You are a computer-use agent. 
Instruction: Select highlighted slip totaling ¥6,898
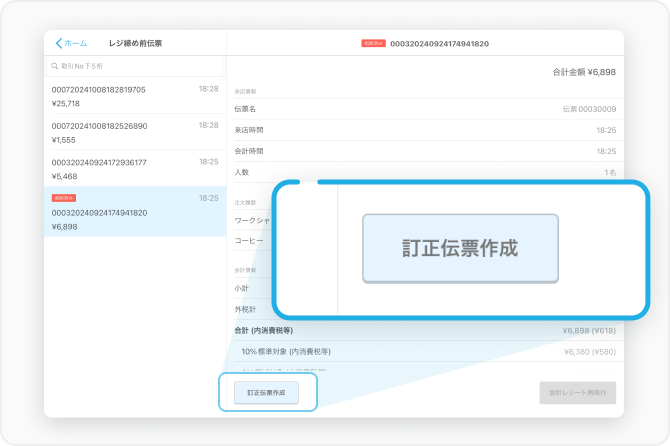point(135,213)
